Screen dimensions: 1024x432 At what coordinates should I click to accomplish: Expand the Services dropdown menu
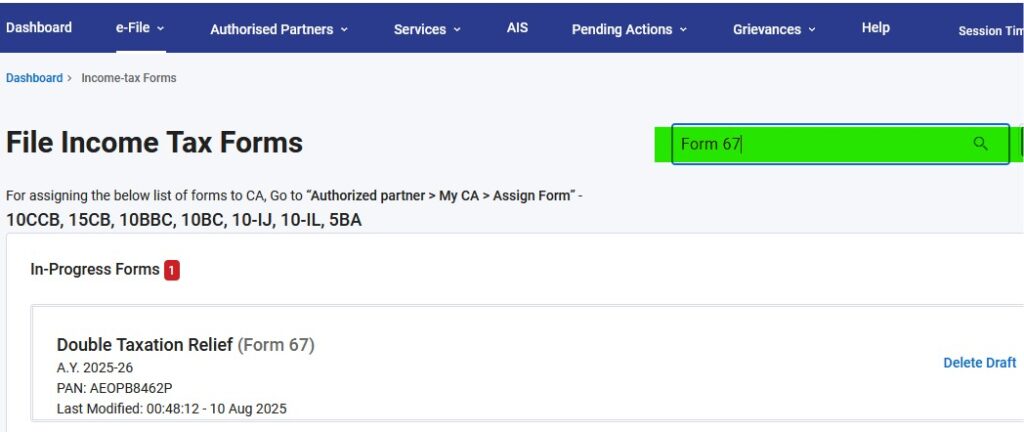(427, 30)
